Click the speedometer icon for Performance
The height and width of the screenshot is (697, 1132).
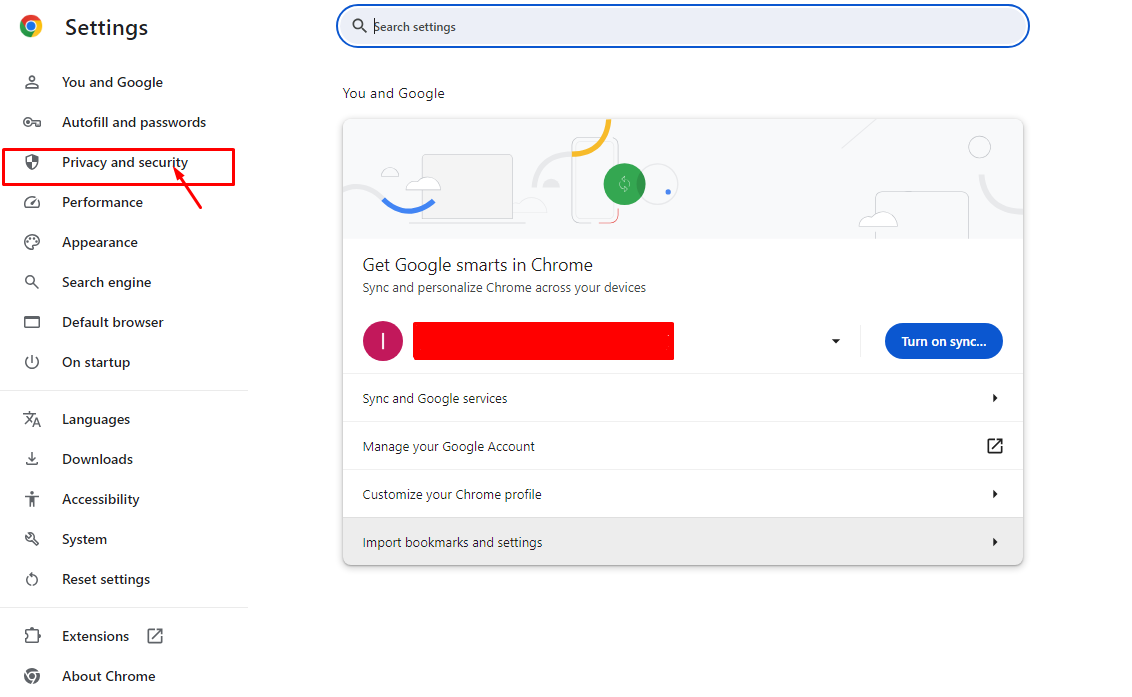[x=32, y=202]
